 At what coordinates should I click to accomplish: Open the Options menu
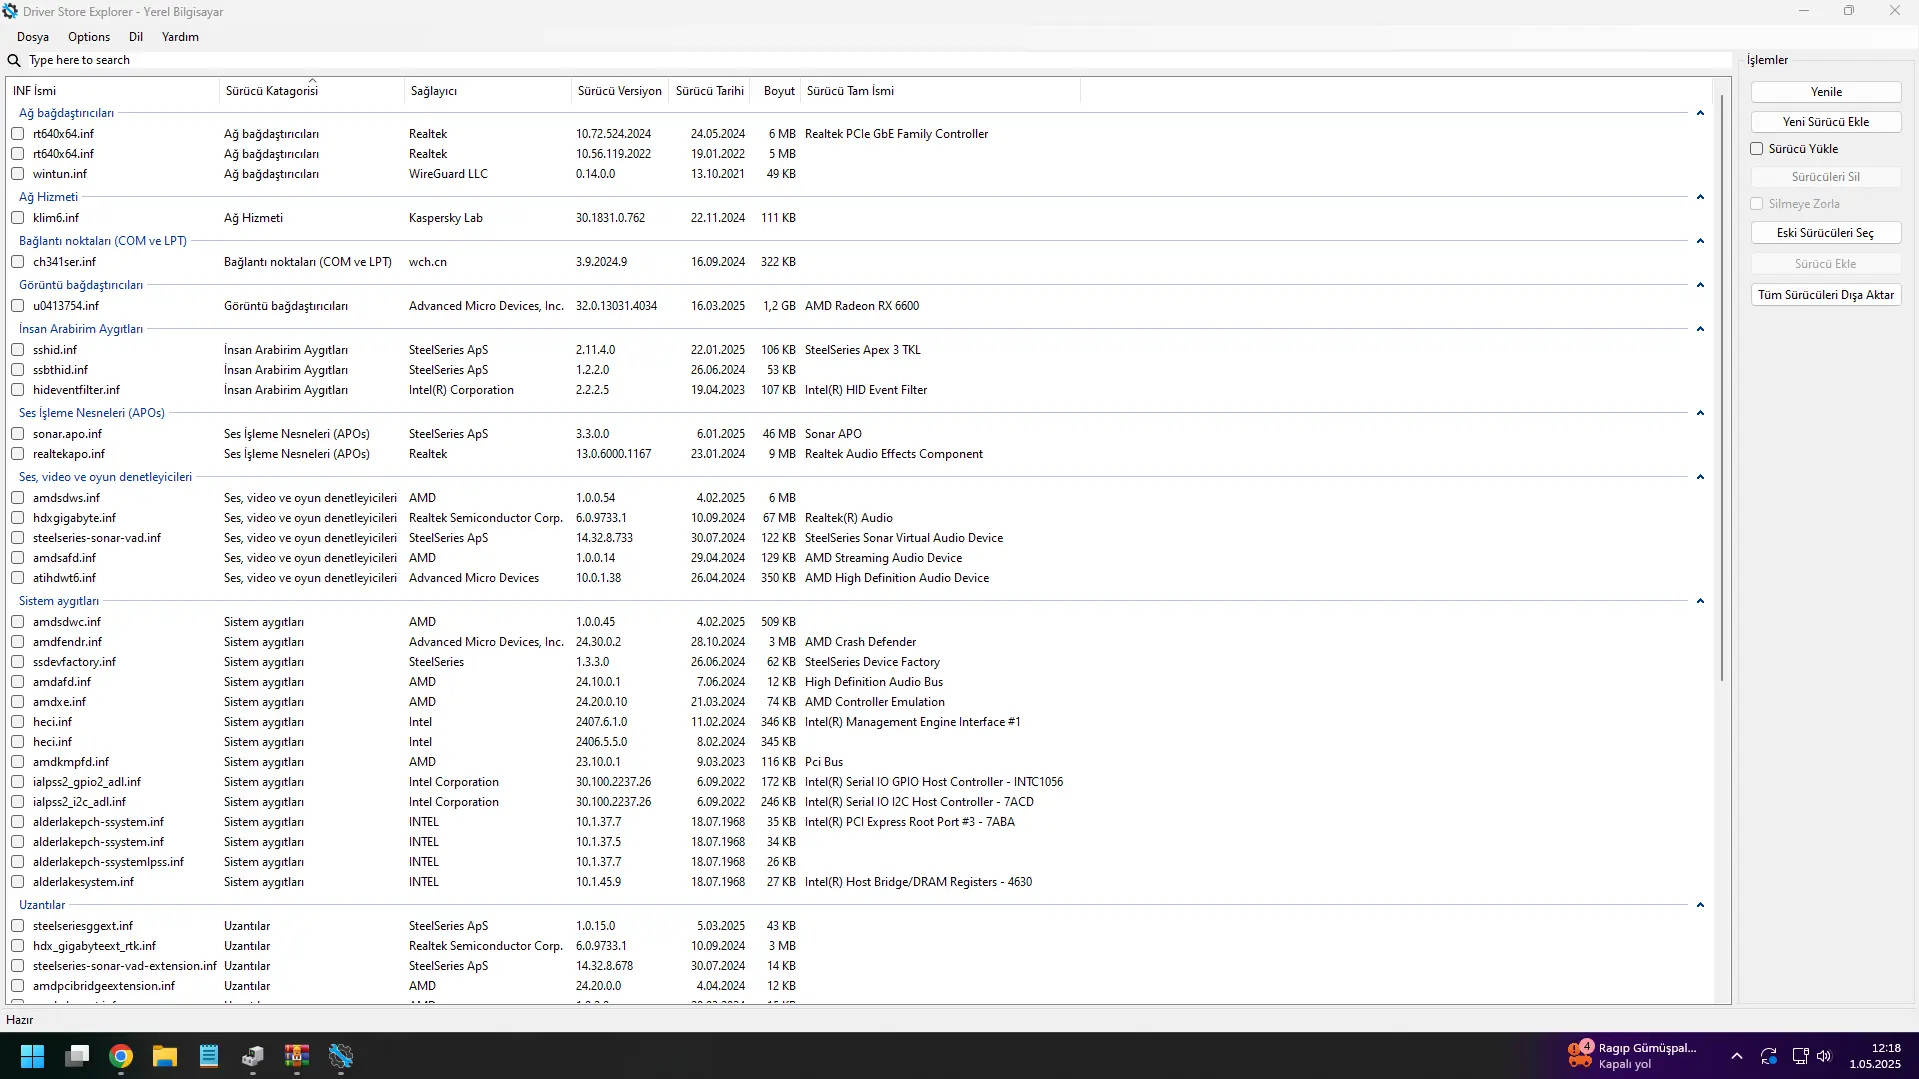tap(89, 37)
